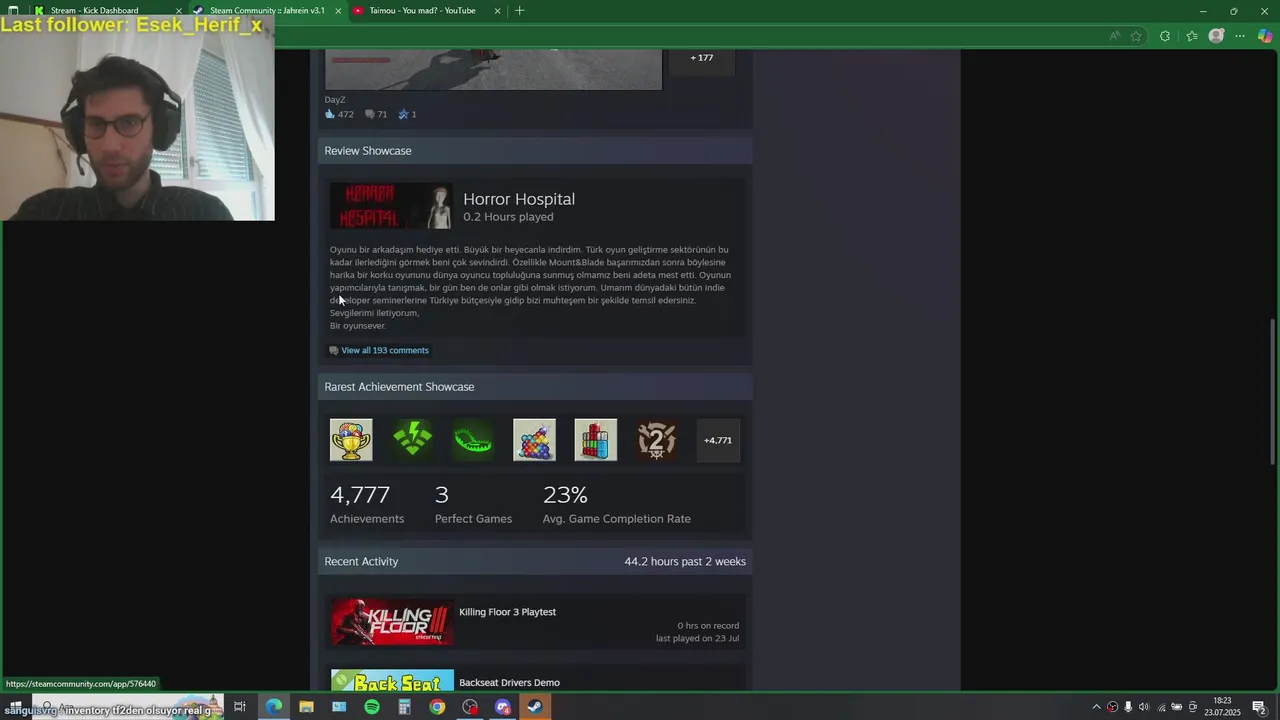Click the comment bubble icon by 193 comments

[x=334, y=350]
